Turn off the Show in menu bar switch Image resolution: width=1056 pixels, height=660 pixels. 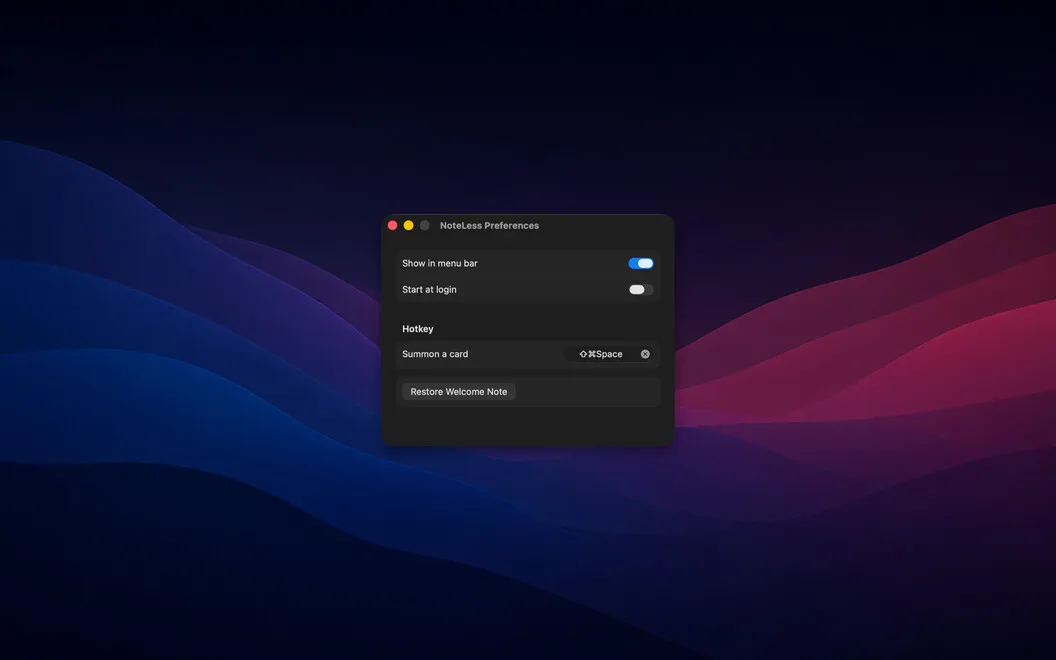[x=640, y=263]
